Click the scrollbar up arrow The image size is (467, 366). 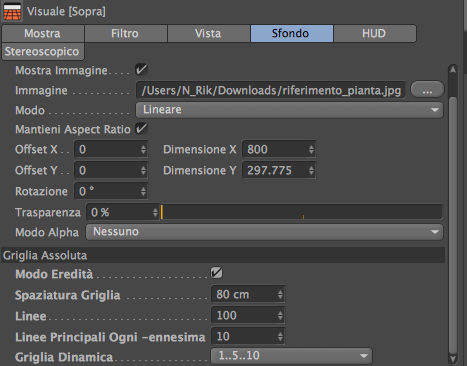pos(453,70)
